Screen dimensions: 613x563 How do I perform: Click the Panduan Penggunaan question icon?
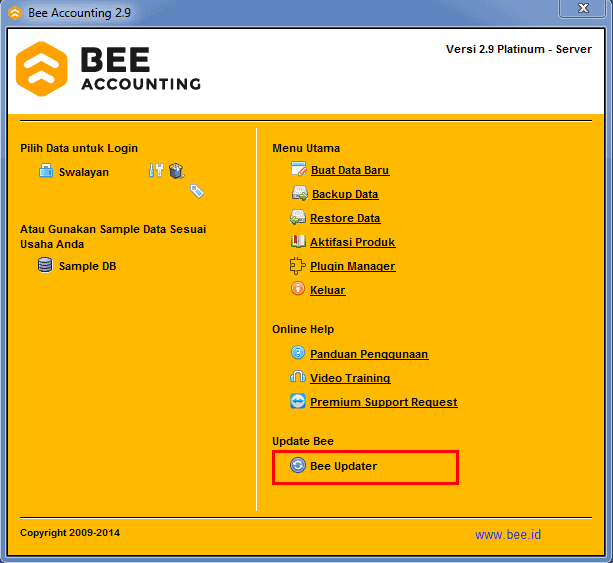click(298, 352)
